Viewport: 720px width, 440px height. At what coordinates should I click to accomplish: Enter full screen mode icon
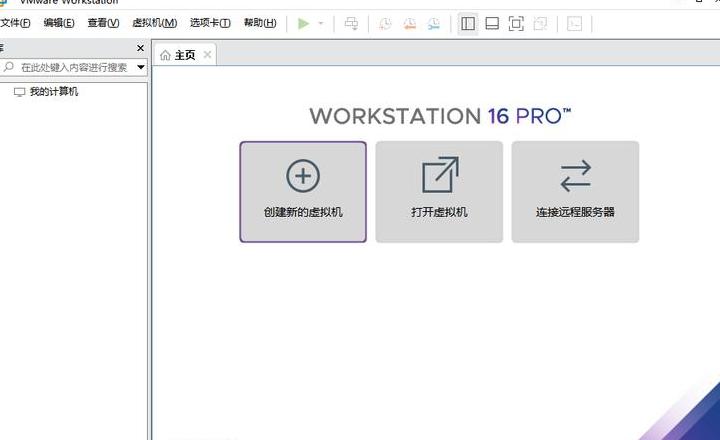pyautogui.click(x=516, y=23)
